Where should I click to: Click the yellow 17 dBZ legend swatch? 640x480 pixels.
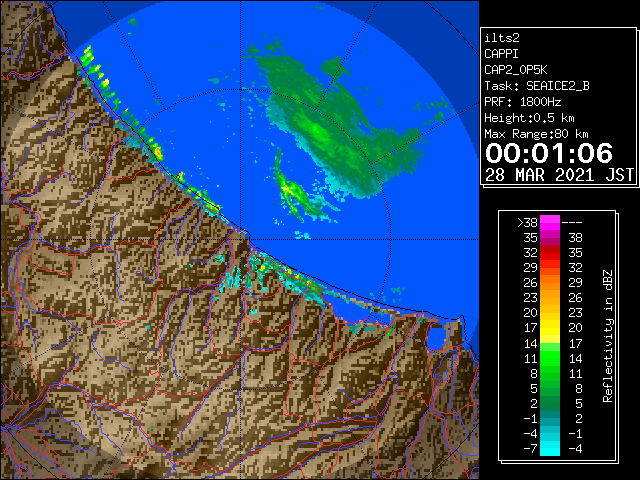coord(550,328)
